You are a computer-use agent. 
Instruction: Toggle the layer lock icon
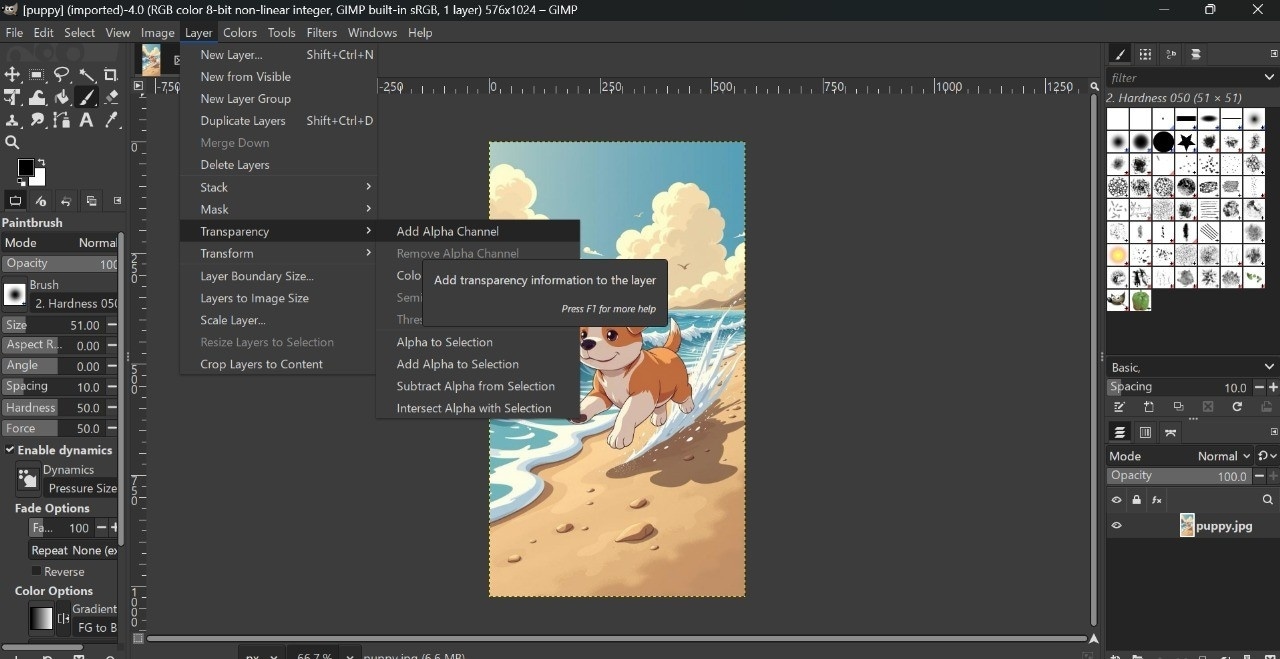(x=1137, y=500)
